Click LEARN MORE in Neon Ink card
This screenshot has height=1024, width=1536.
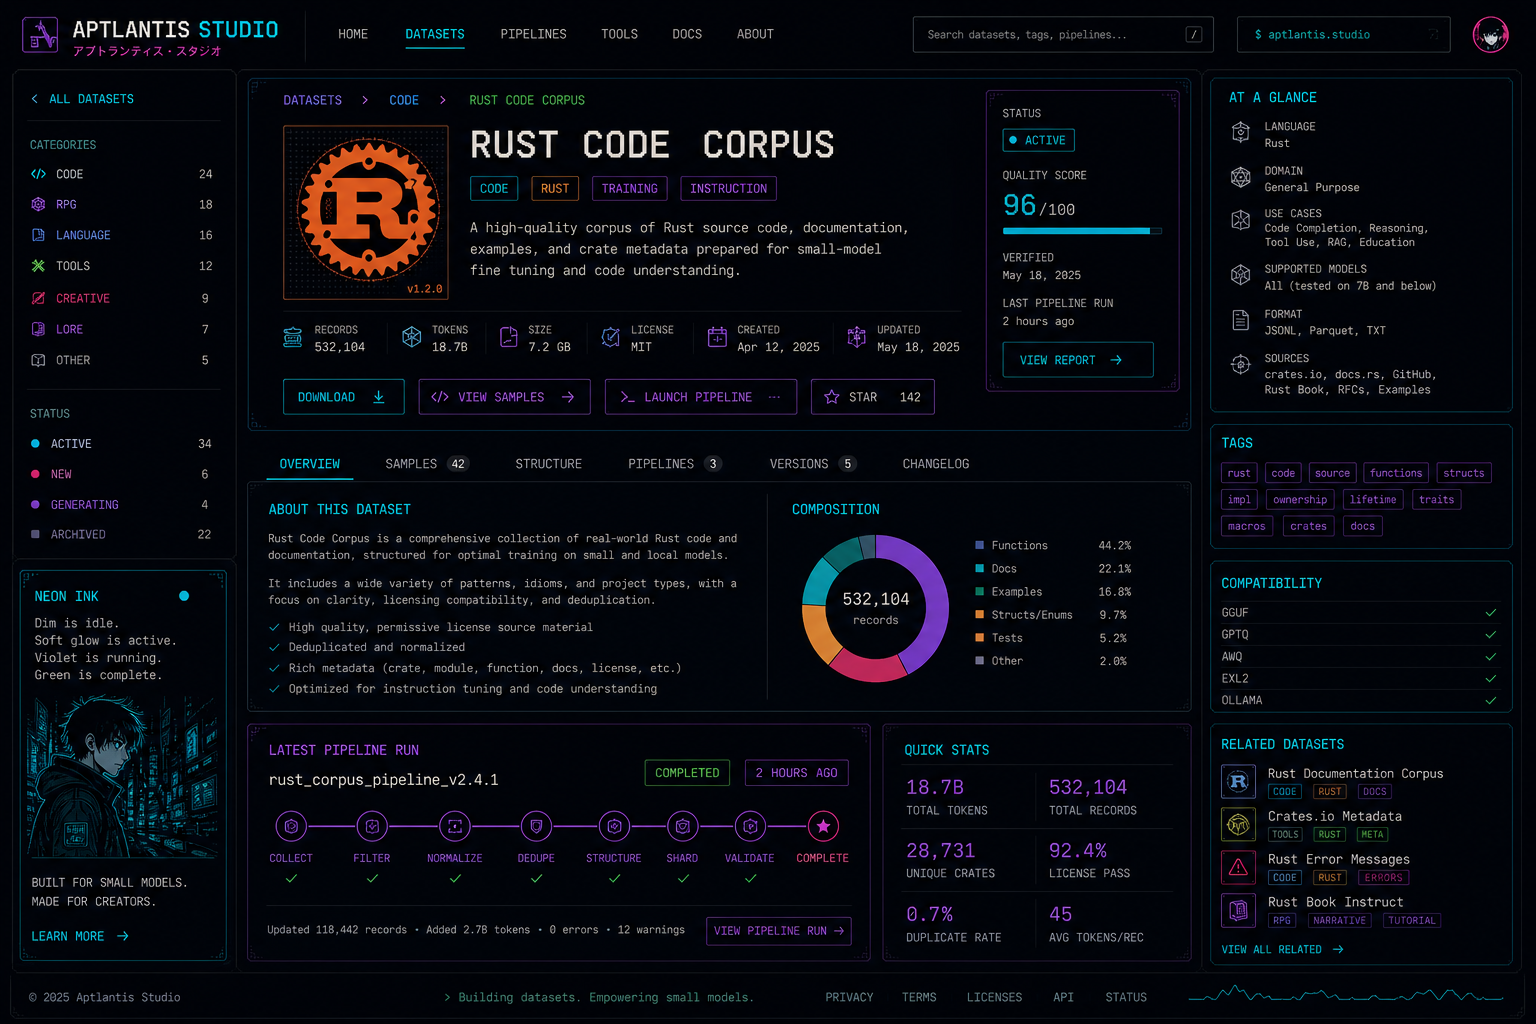coord(80,937)
